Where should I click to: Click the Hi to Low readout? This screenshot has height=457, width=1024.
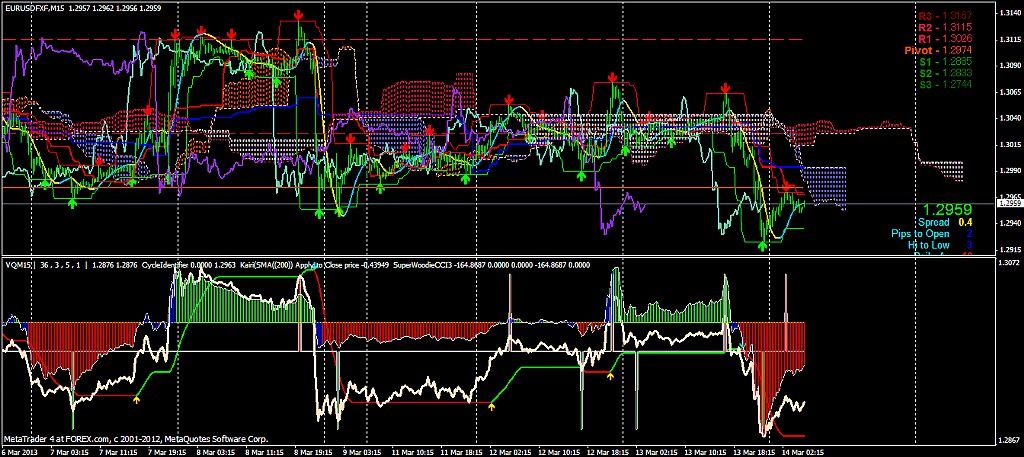click(940, 245)
